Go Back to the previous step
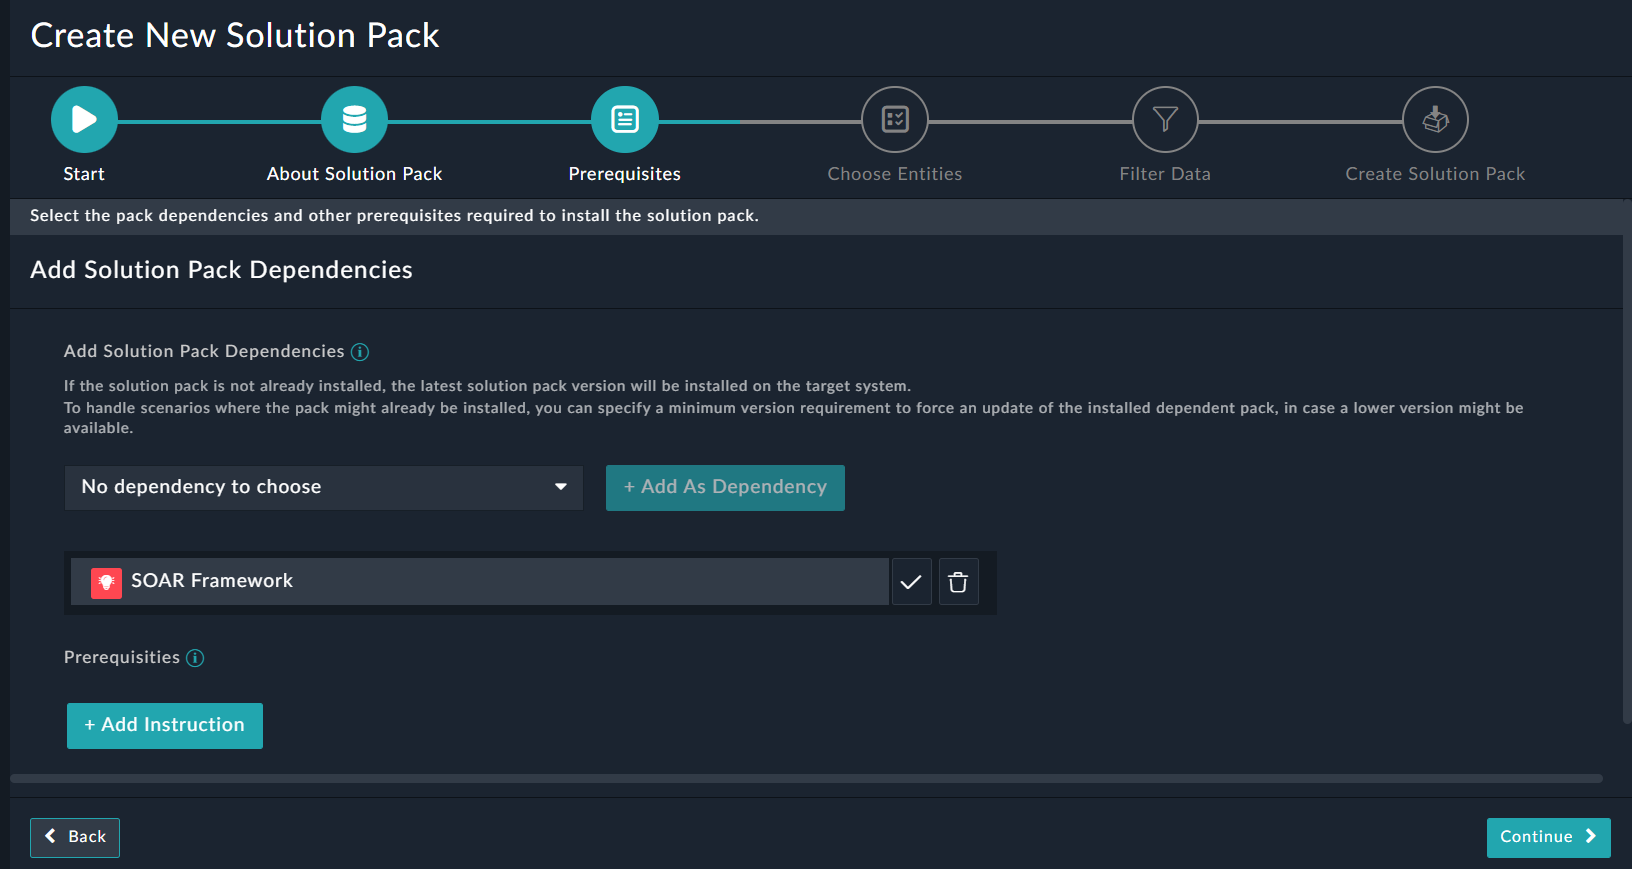1632x869 pixels. pos(75,837)
